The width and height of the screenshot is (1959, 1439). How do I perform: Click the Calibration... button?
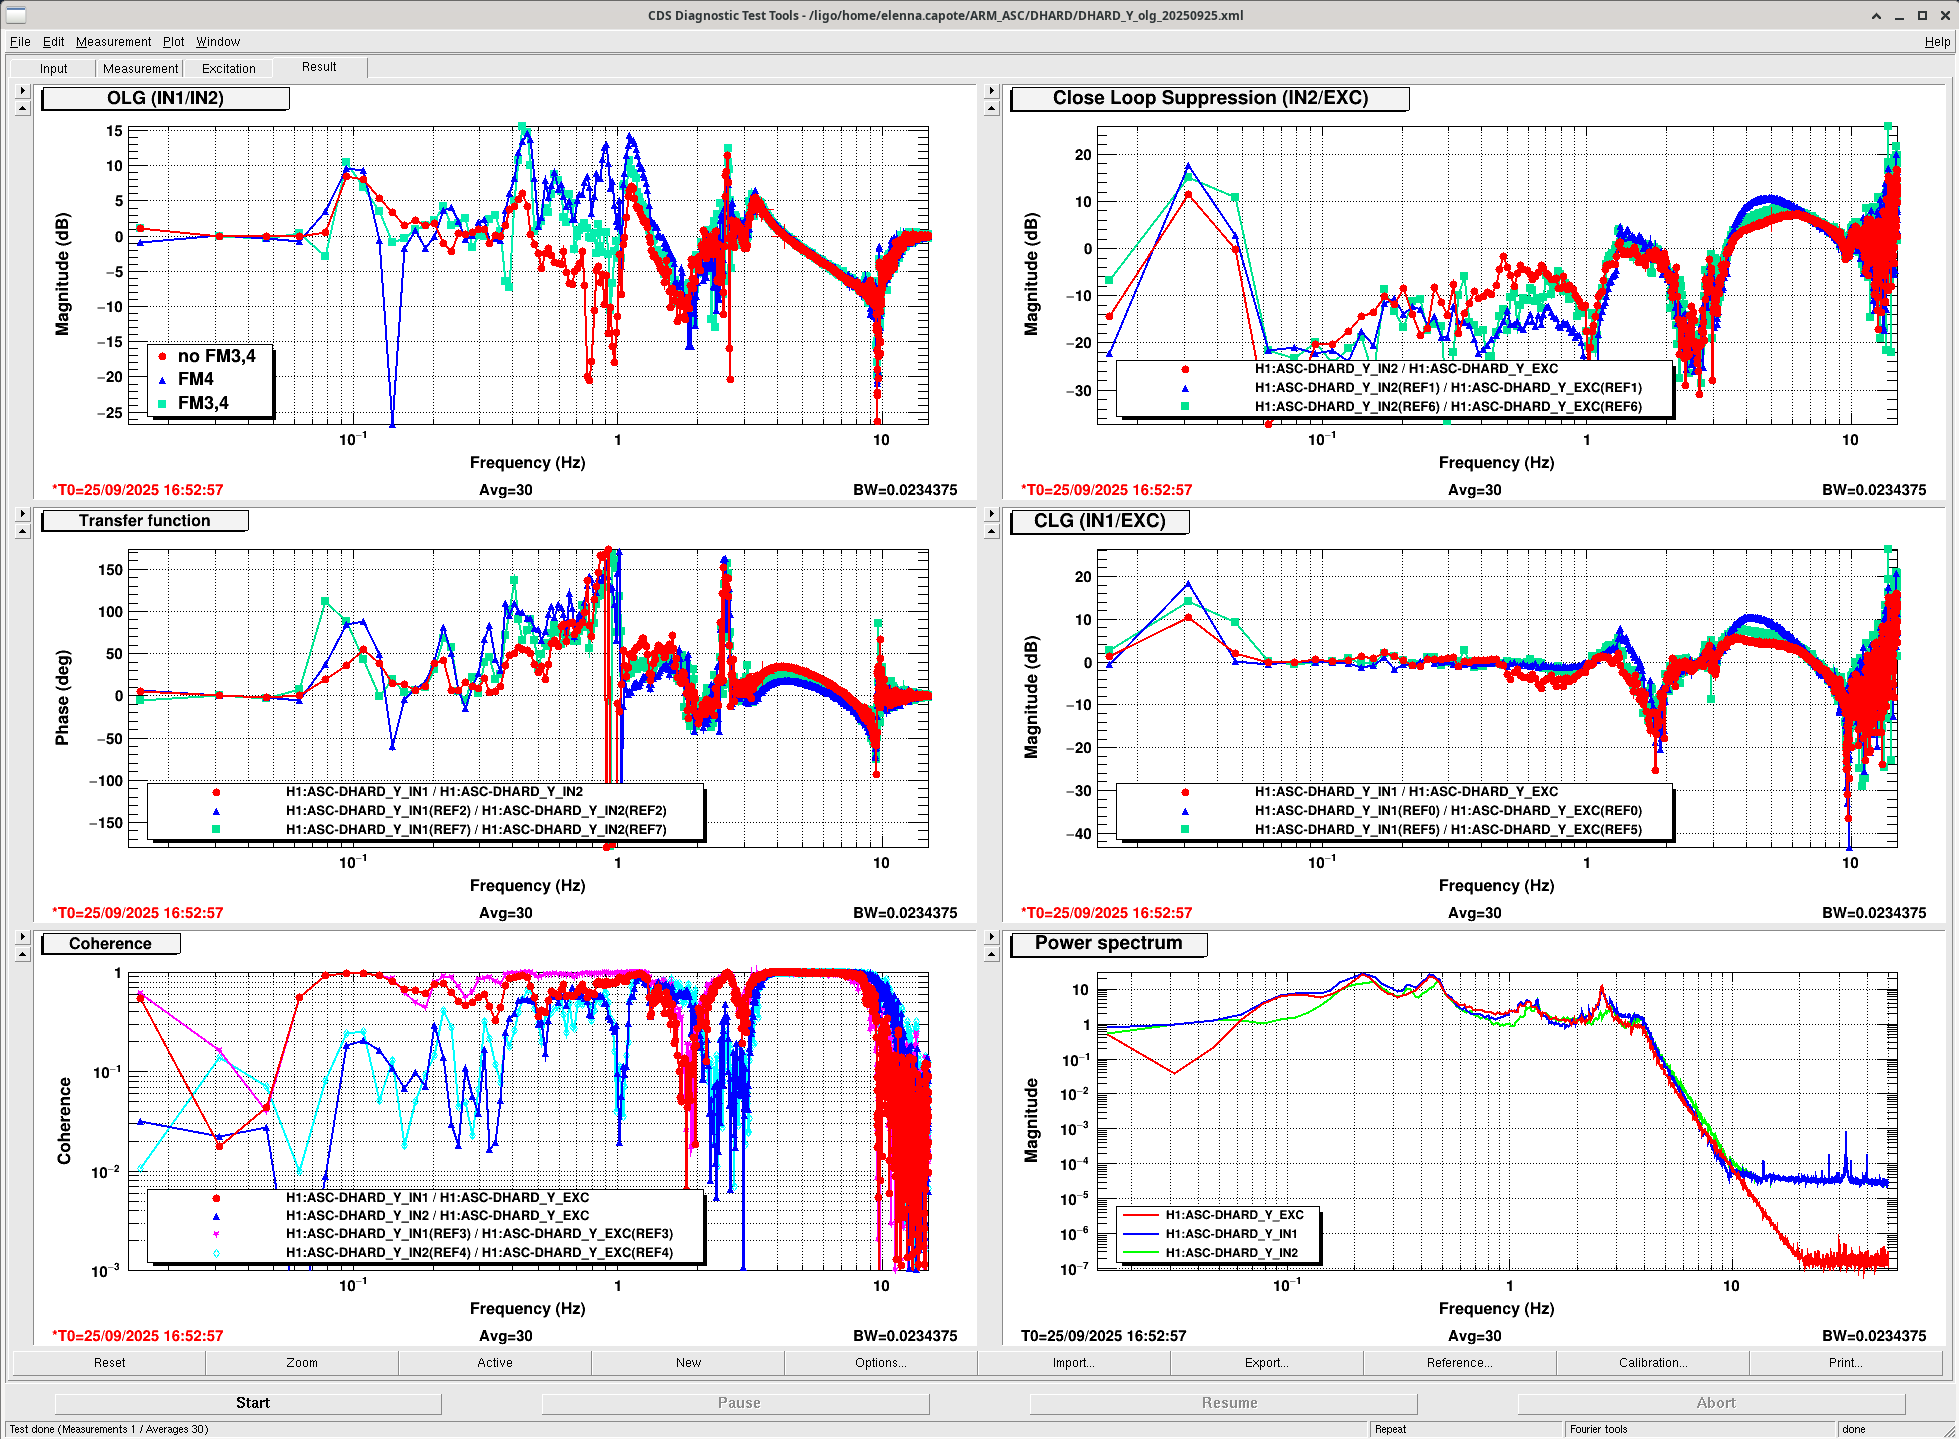(1652, 1363)
